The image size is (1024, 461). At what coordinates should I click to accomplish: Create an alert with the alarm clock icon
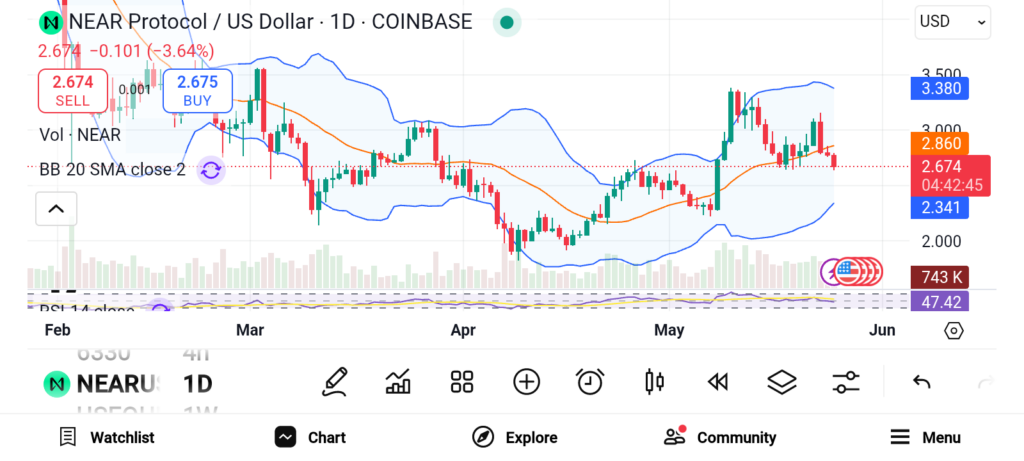(x=590, y=382)
